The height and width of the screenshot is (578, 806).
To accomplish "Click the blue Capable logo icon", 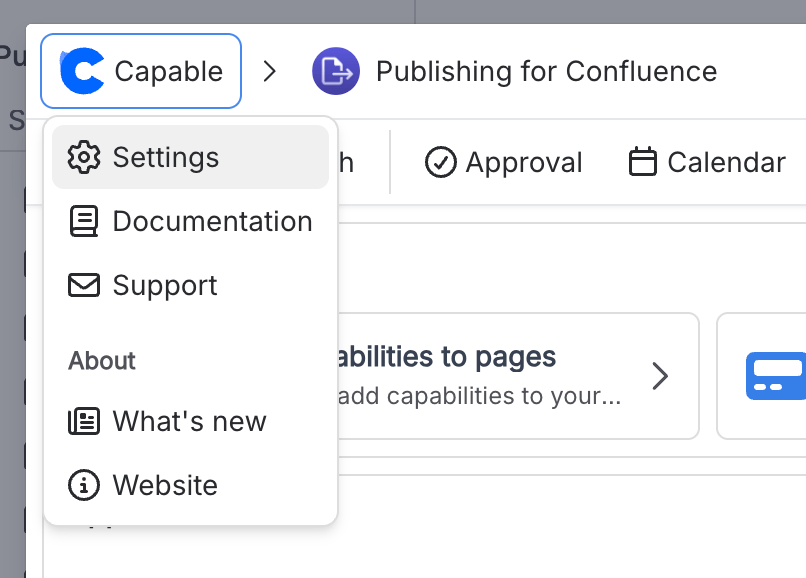I will click(x=82, y=71).
